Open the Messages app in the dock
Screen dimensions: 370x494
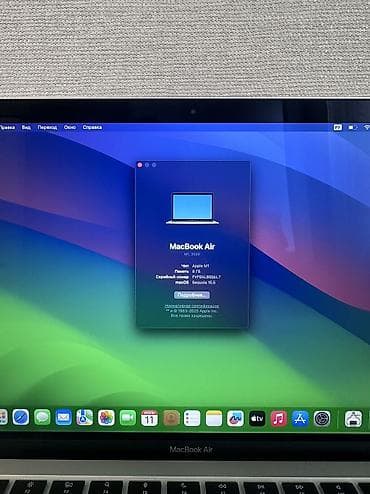pyautogui.click(x=42, y=417)
